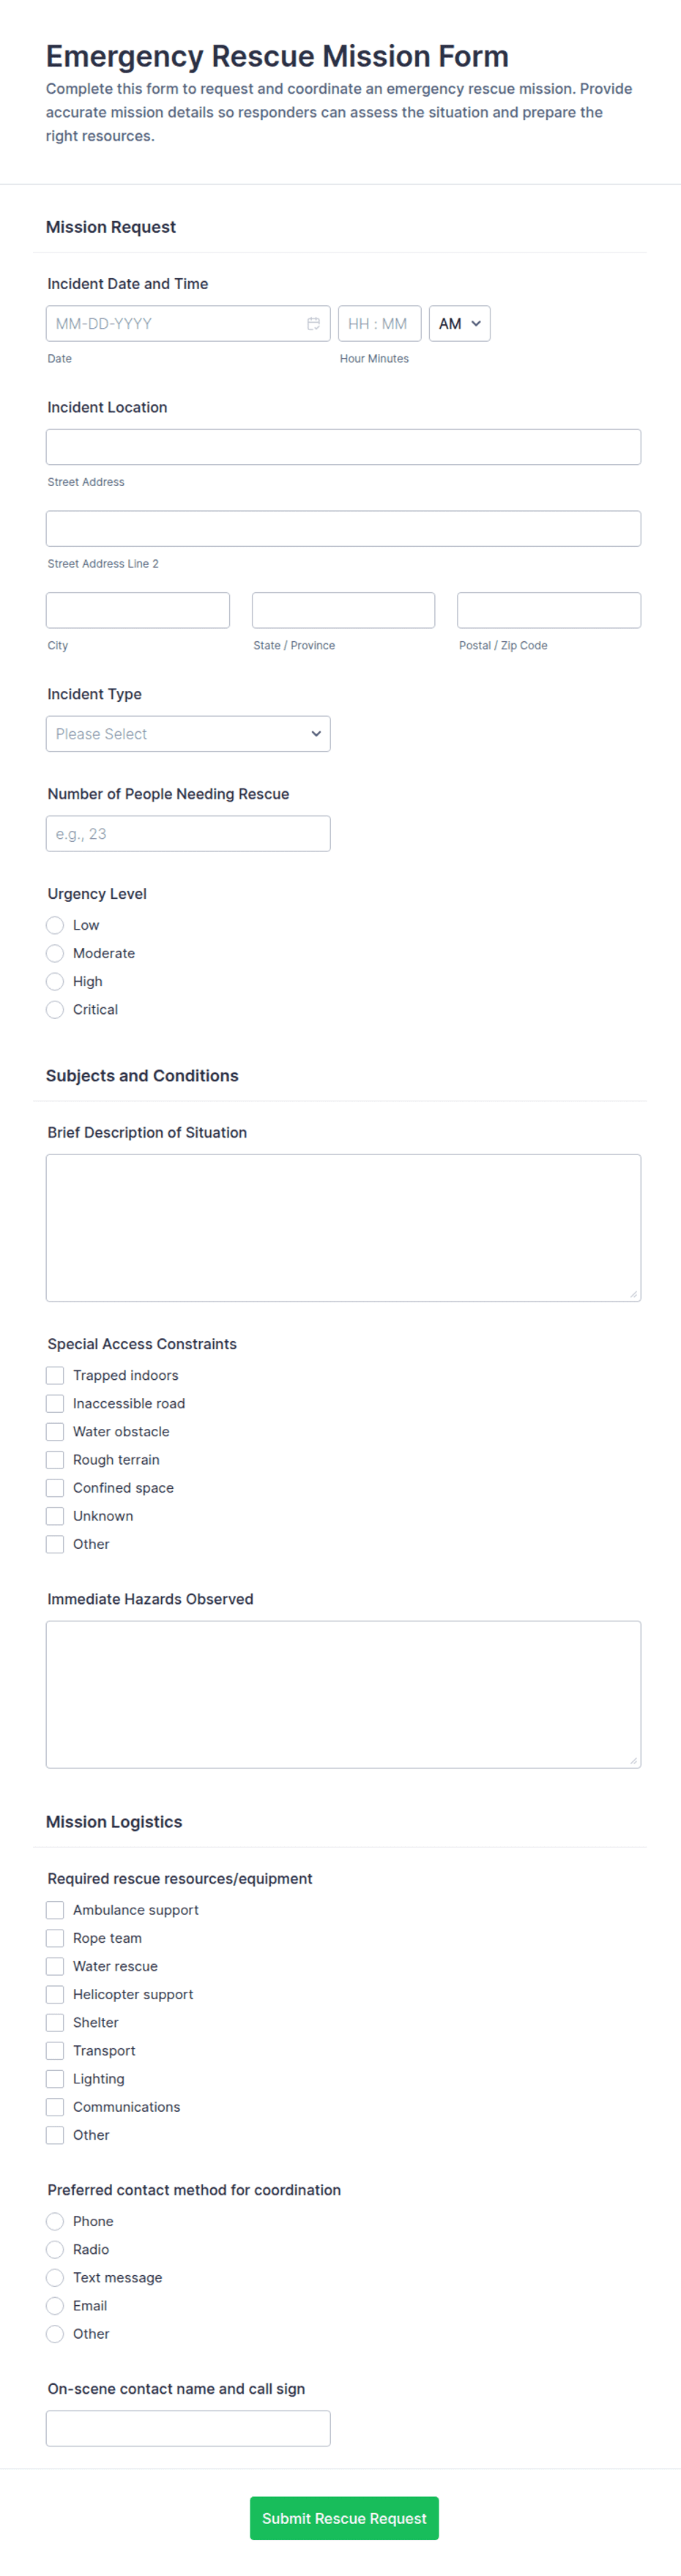Tick the Water obstacle checkbox
681x2576 pixels.
coord(55,1432)
